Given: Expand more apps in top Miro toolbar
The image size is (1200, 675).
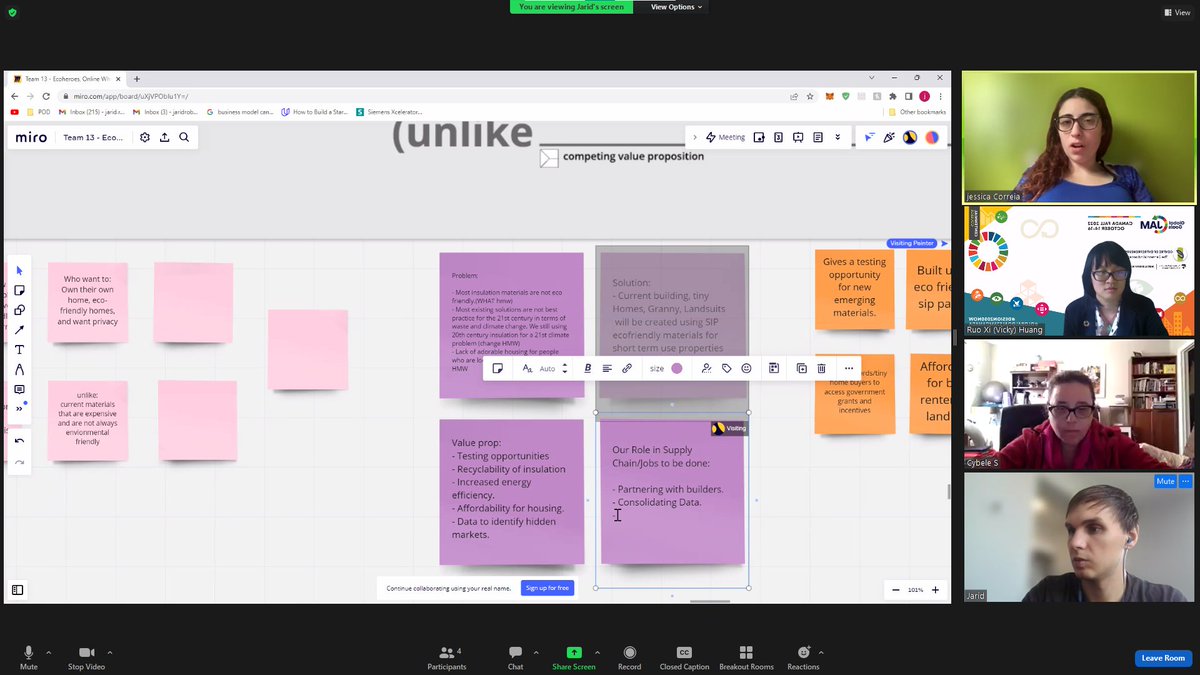Looking at the screenshot, I should coord(838,137).
